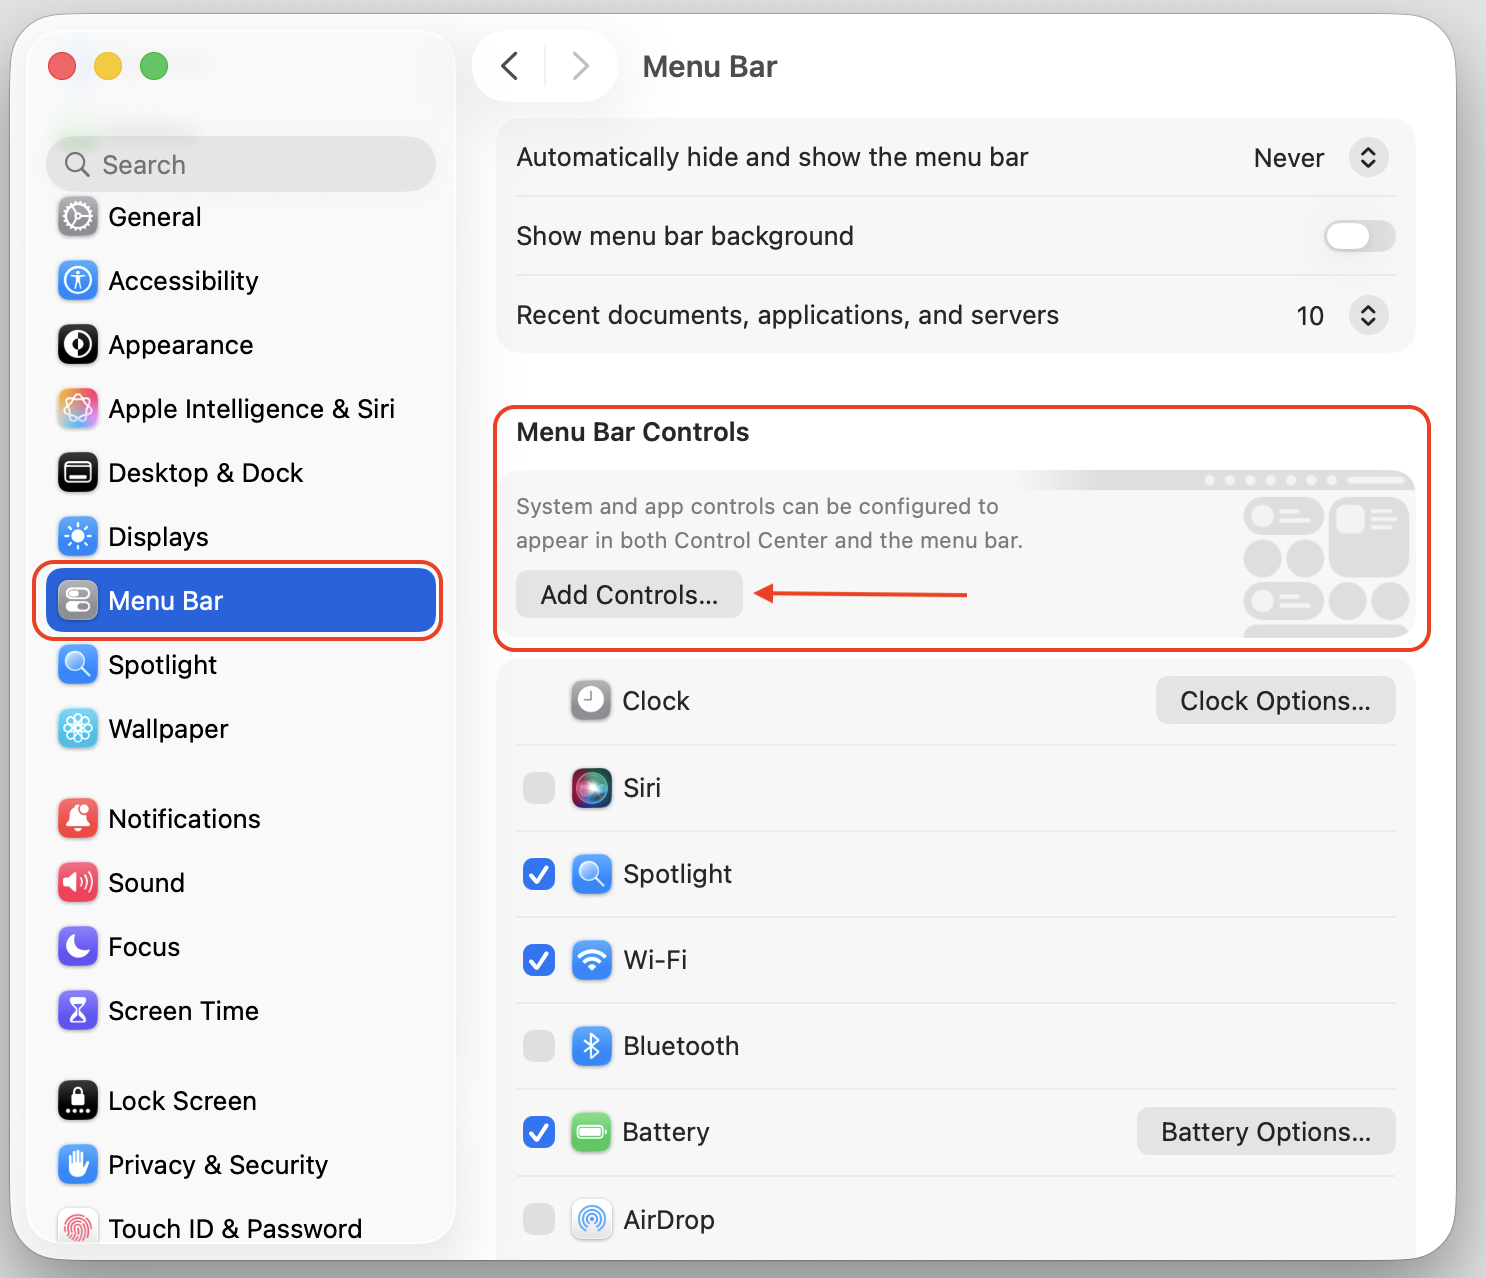Image resolution: width=1486 pixels, height=1278 pixels.
Task: Select General in the sidebar
Action: pos(241,217)
